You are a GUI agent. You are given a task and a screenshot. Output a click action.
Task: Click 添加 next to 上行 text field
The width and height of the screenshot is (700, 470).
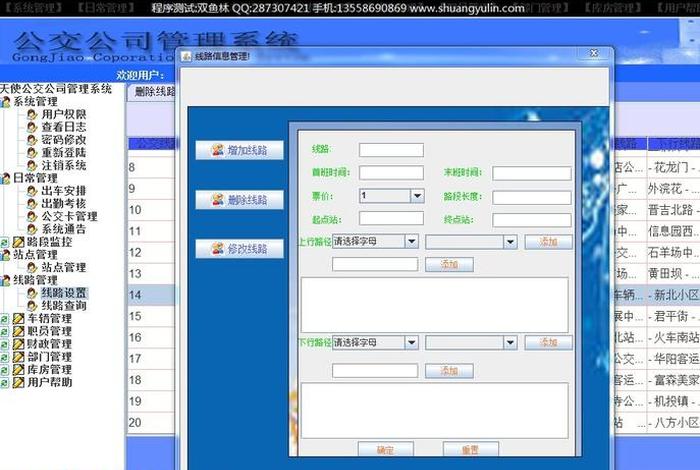[x=449, y=264]
